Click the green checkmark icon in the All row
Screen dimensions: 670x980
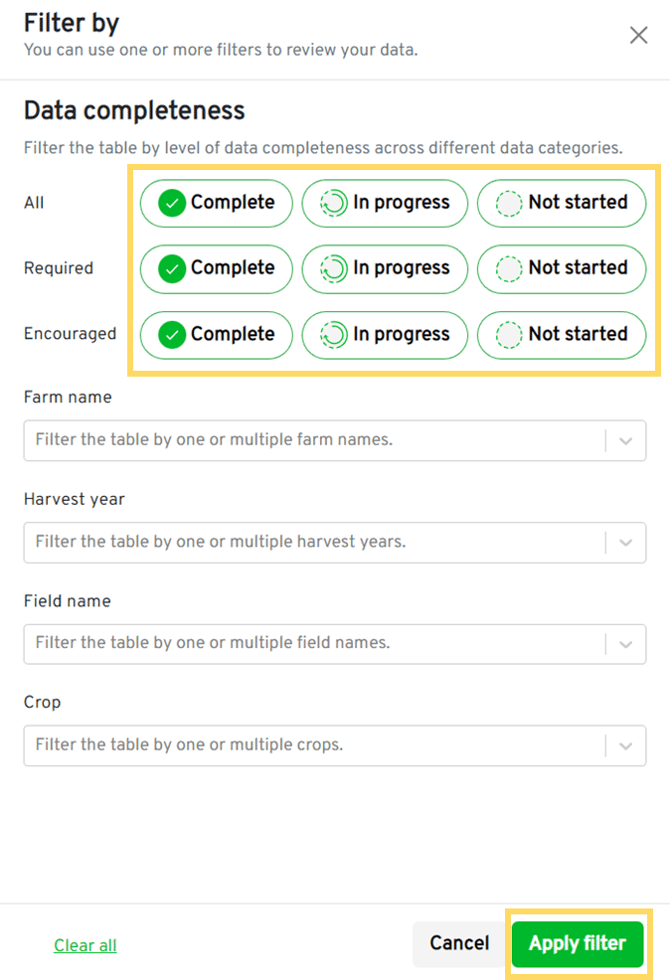pos(172,203)
